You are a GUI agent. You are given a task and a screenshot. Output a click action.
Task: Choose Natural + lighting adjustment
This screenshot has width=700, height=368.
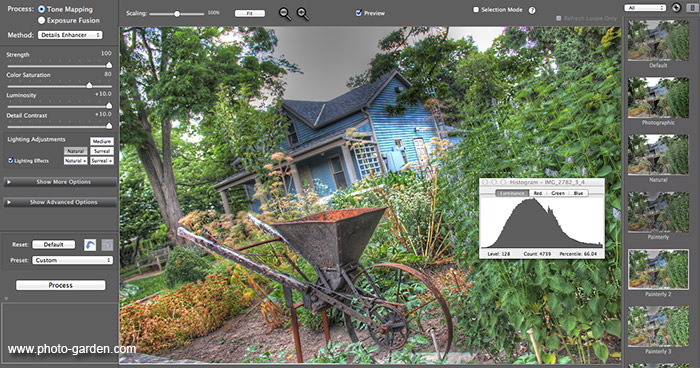75,161
